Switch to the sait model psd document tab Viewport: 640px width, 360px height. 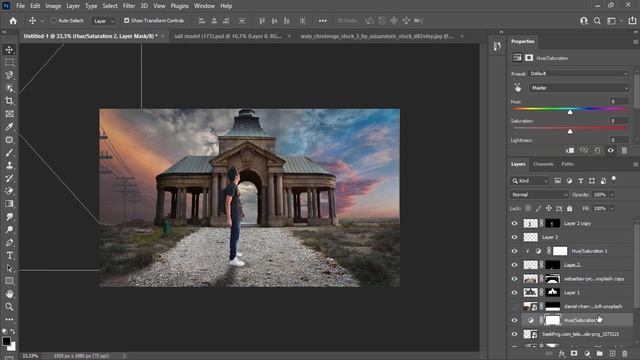(x=228, y=36)
